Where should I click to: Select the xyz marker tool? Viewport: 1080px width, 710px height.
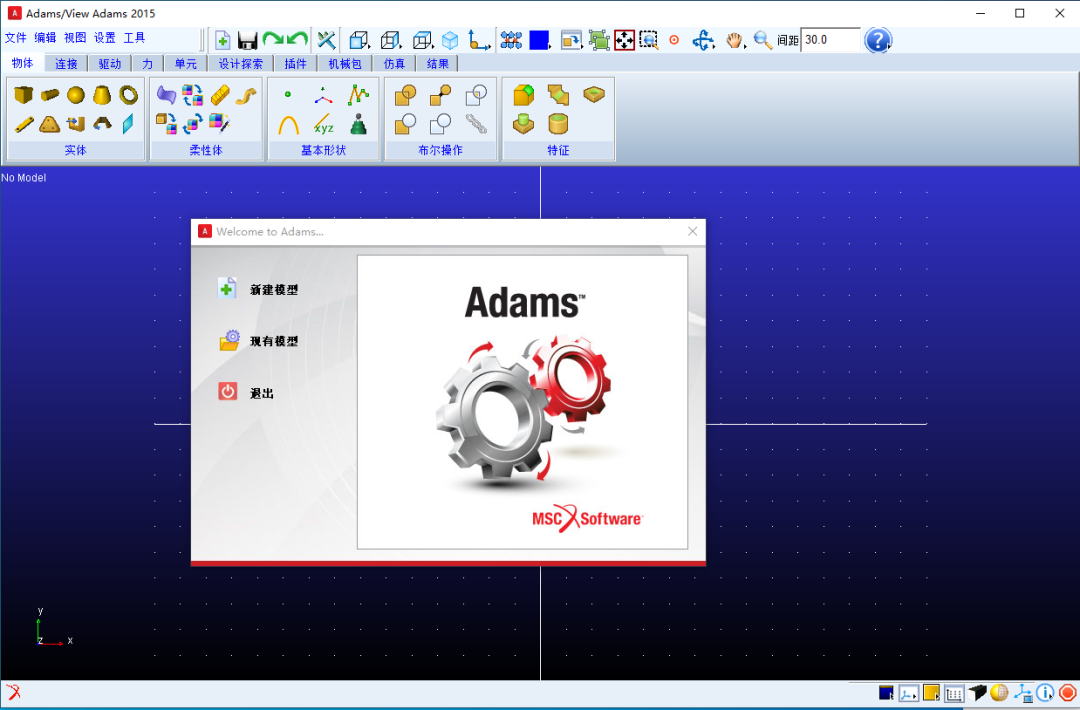coord(323,125)
